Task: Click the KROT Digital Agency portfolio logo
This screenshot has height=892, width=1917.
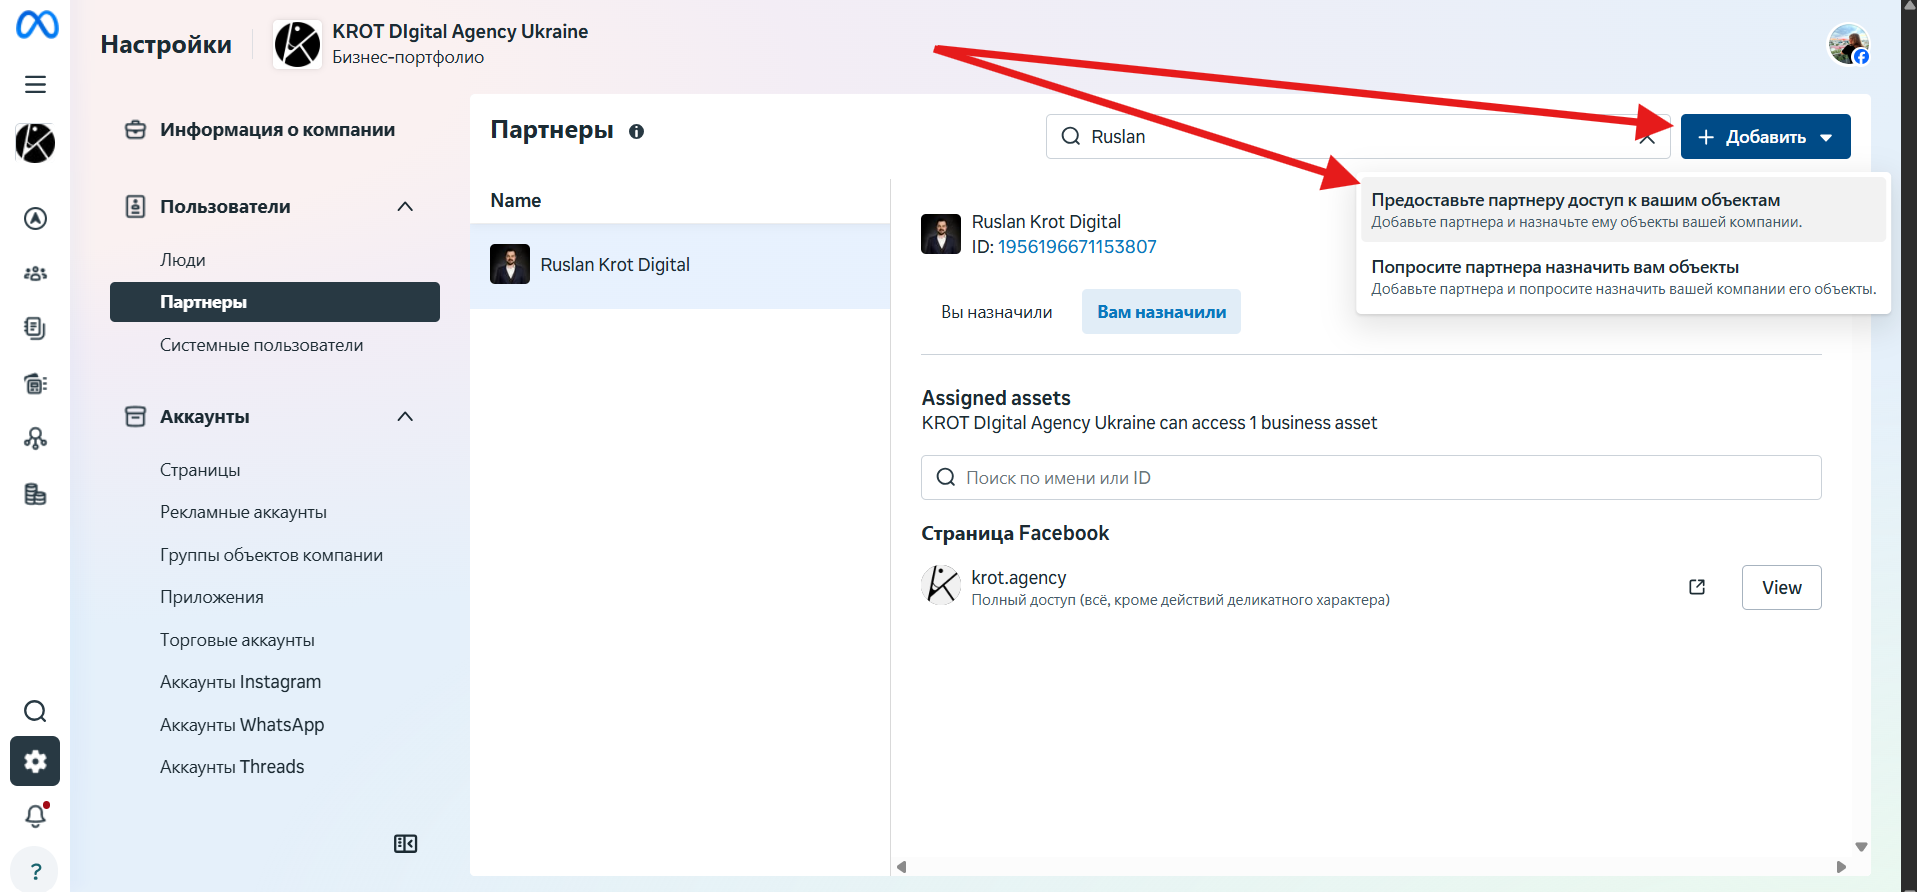Action: [x=297, y=44]
